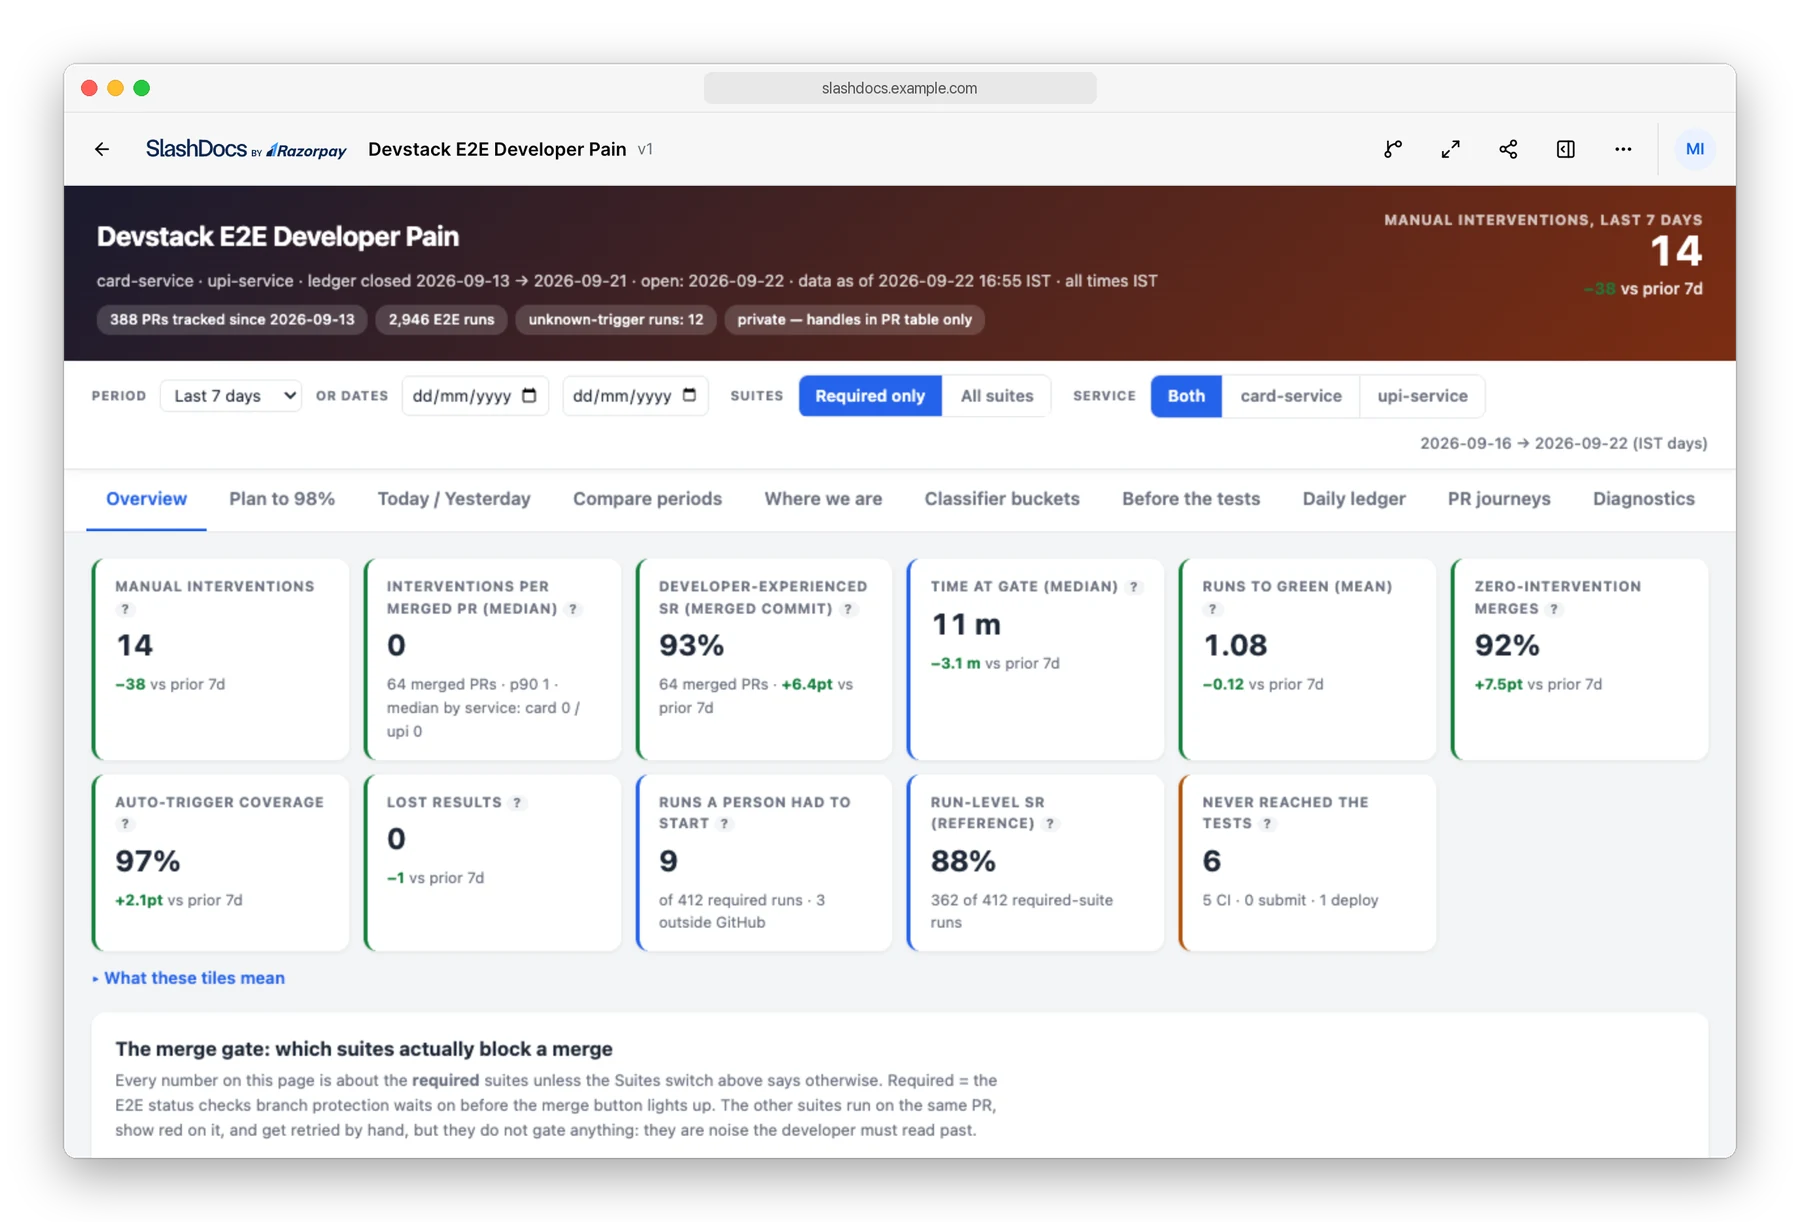The image size is (1800, 1222).
Task: Open Before the tests tab
Action: coord(1191,499)
